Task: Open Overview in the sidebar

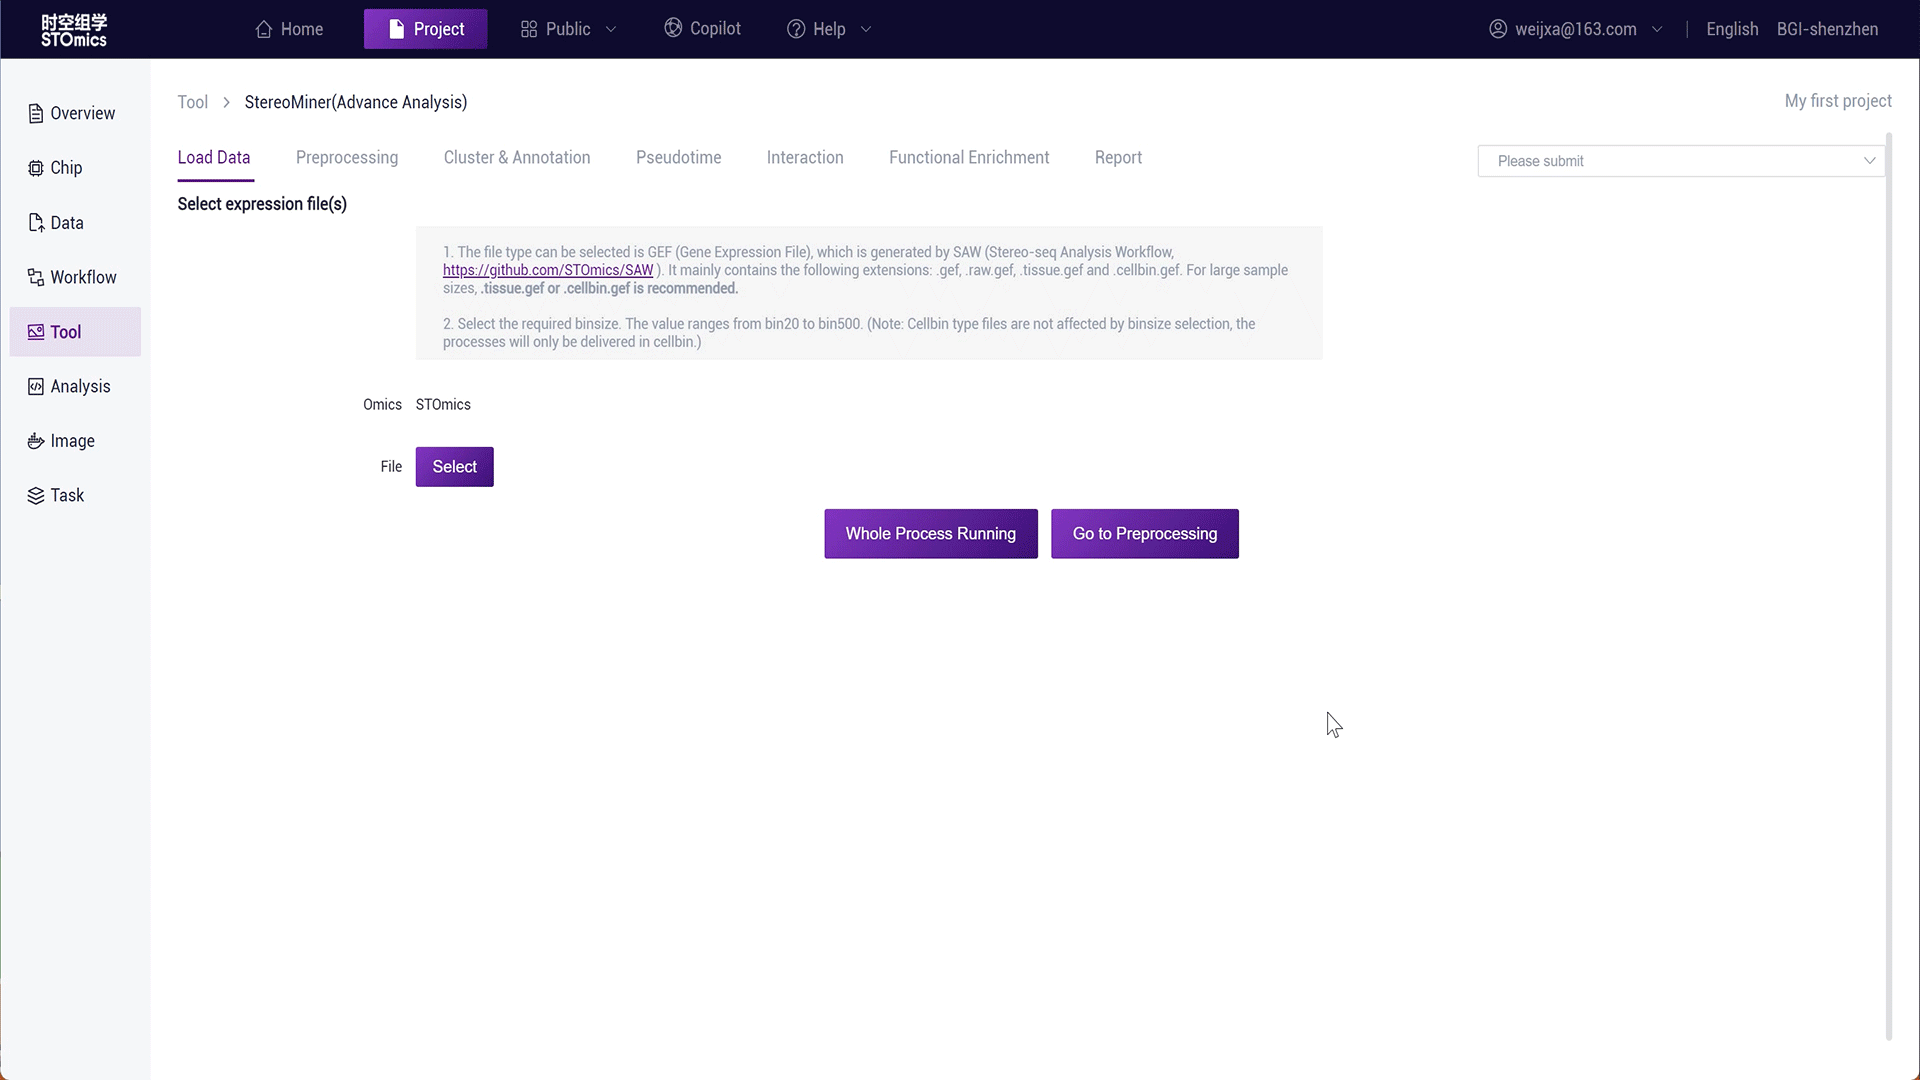Action: 75,113
